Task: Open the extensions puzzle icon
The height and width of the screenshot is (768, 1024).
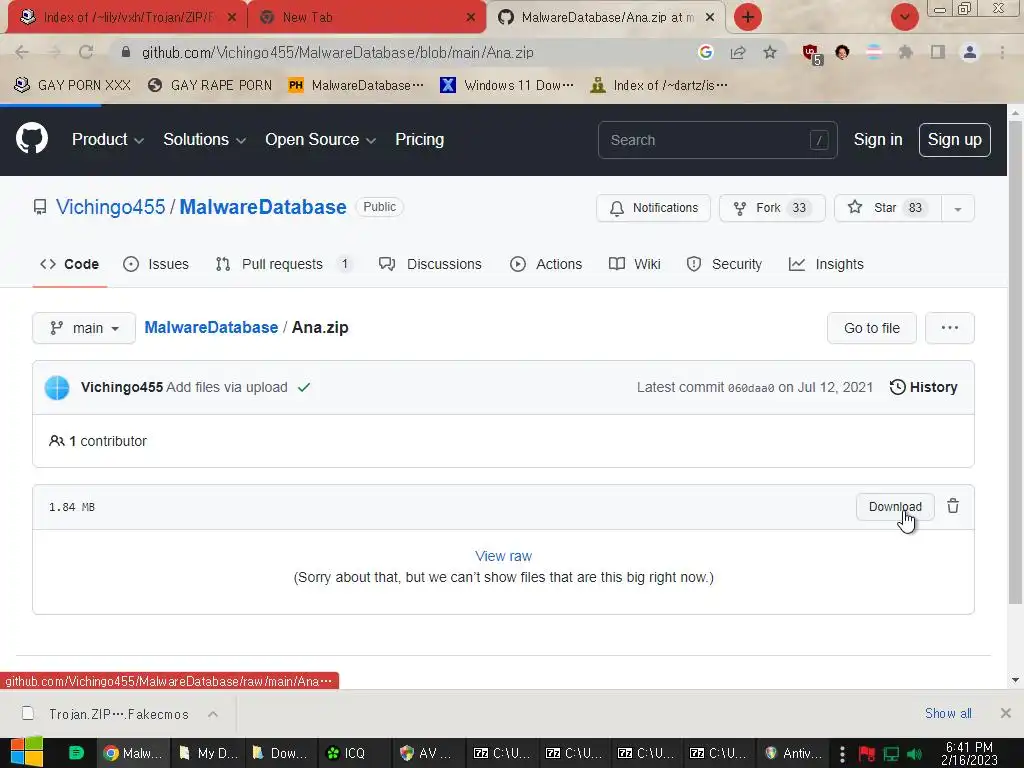Action: (x=905, y=52)
